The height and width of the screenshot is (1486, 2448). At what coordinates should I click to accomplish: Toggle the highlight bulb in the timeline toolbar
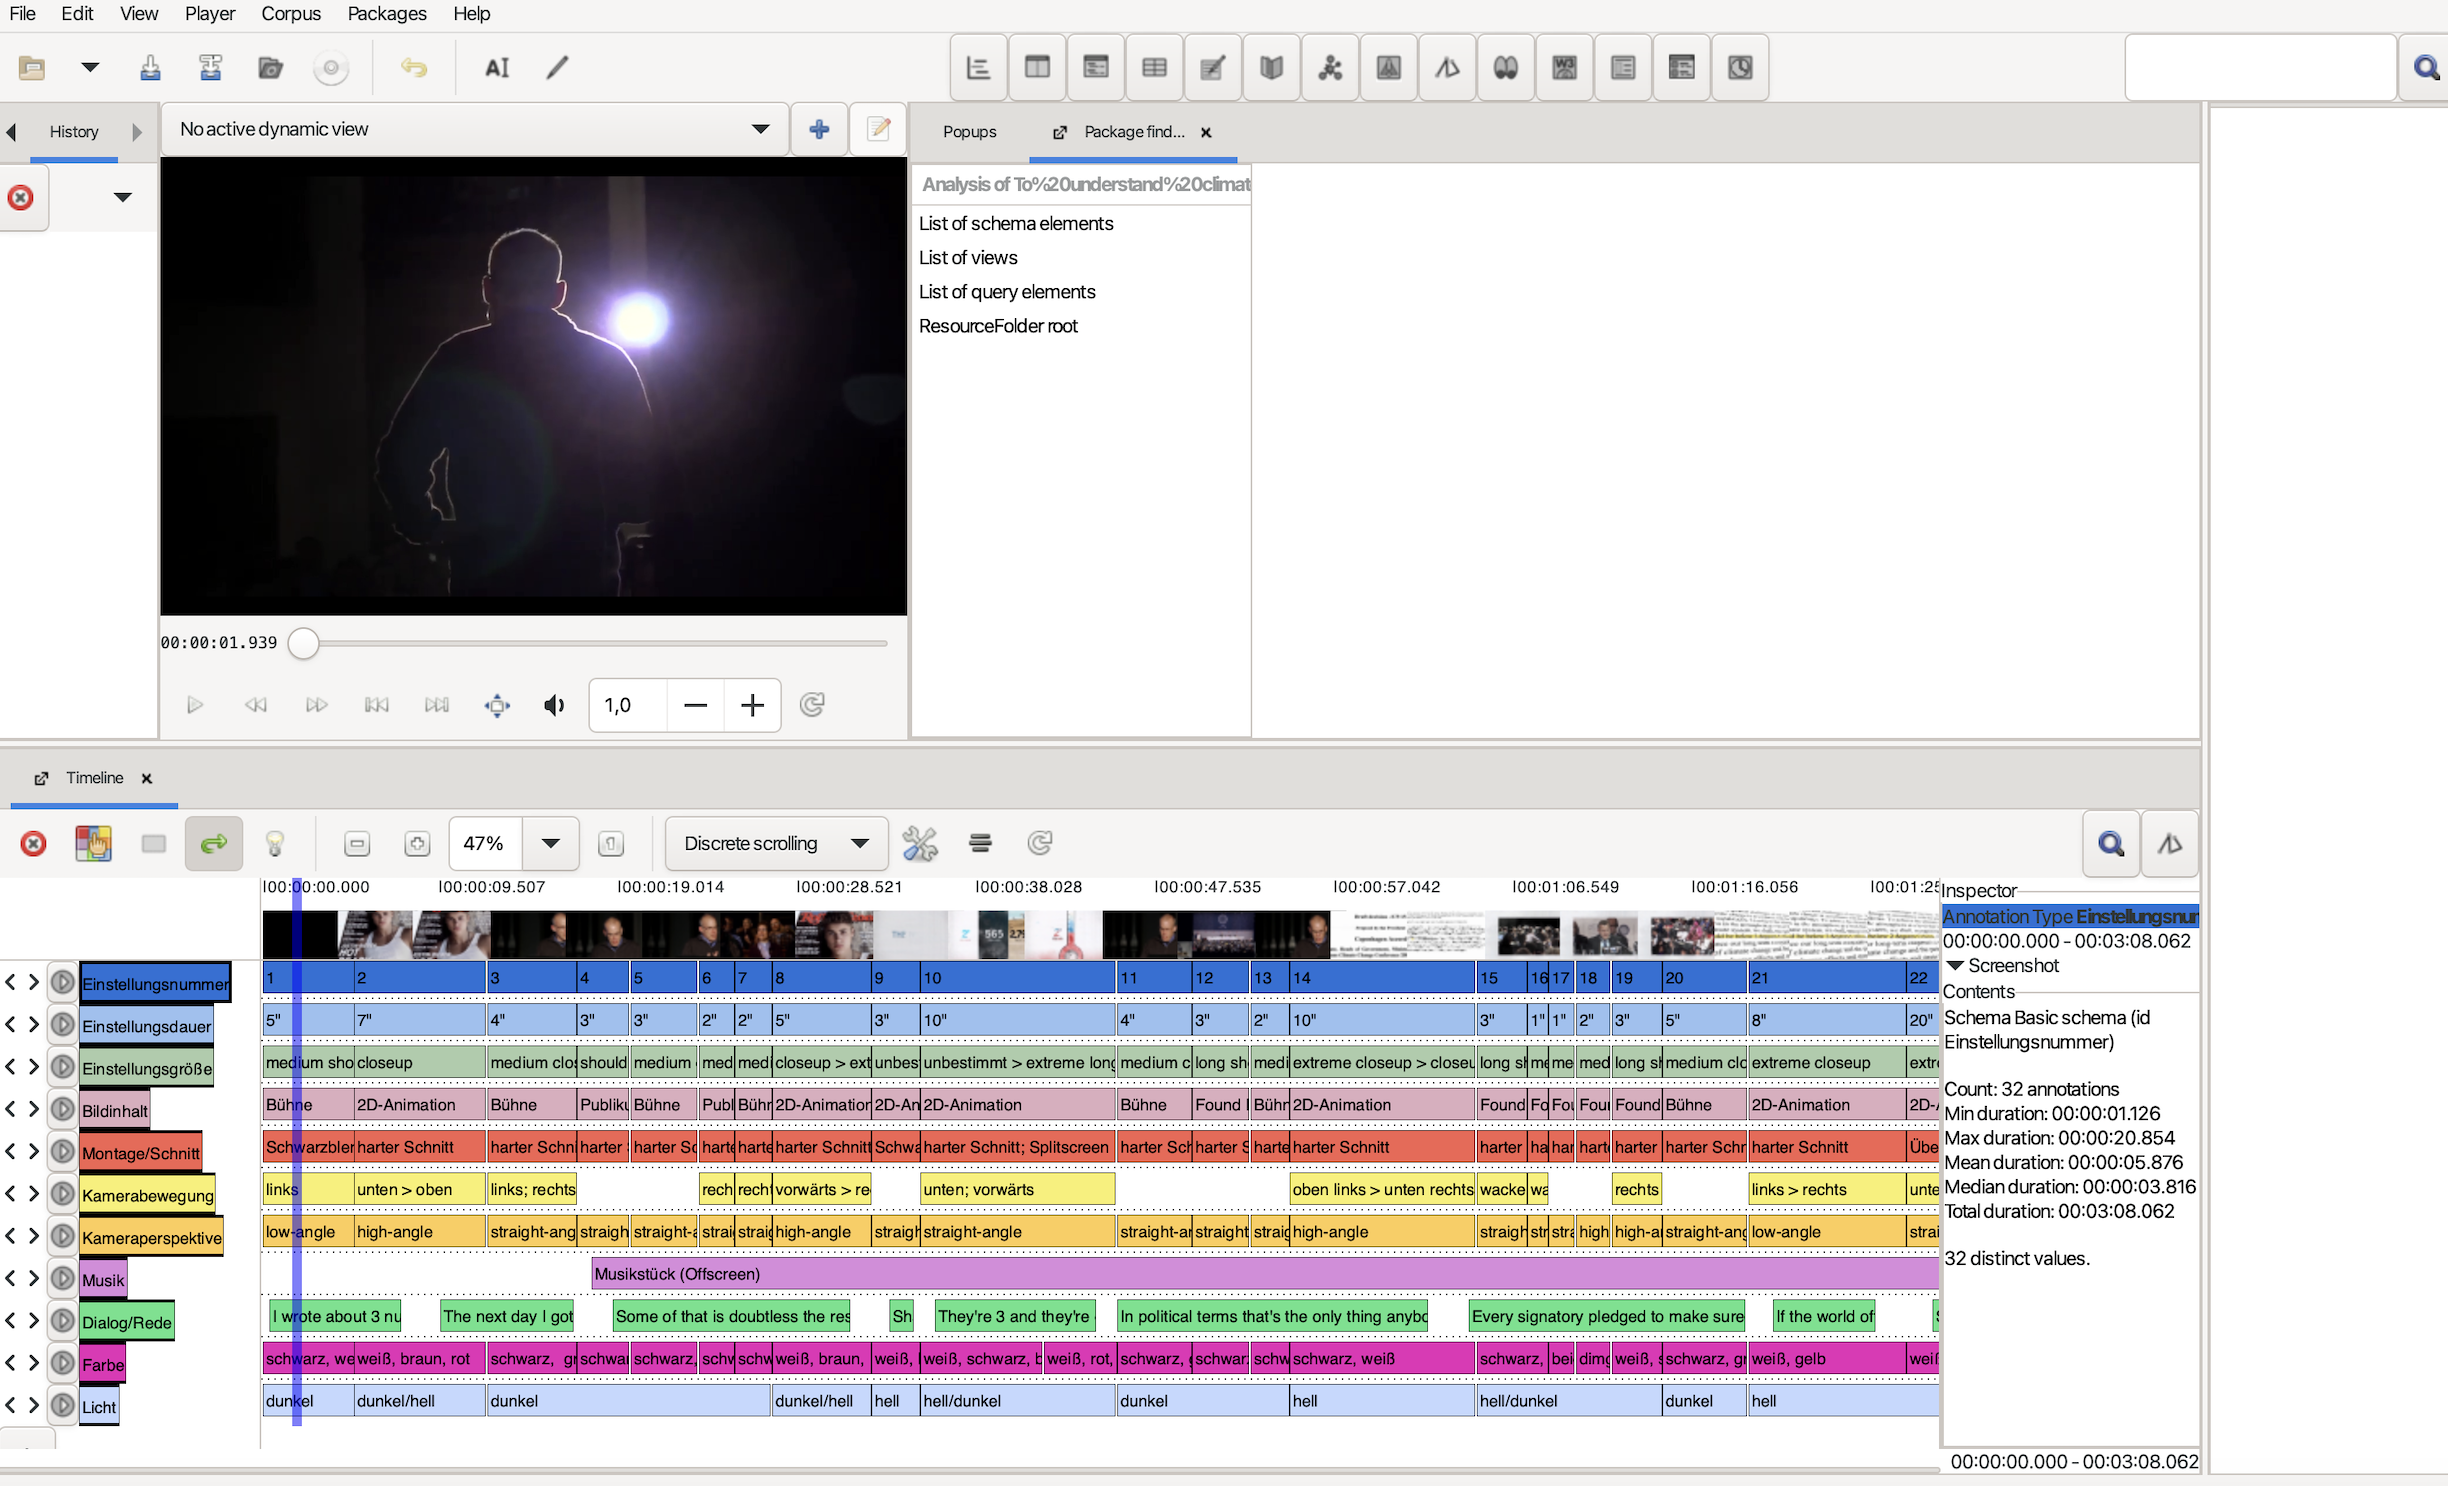276,843
